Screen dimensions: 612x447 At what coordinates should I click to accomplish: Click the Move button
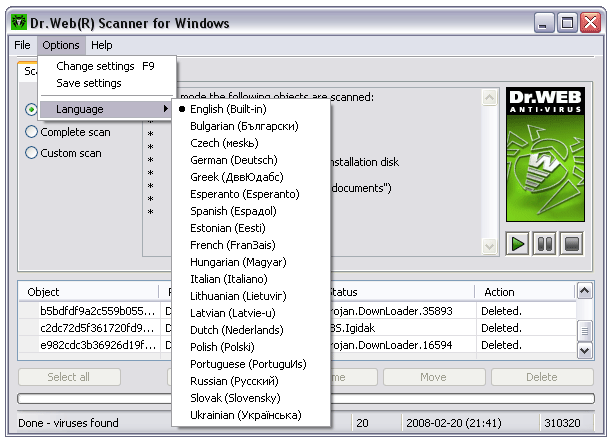(x=434, y=377)
